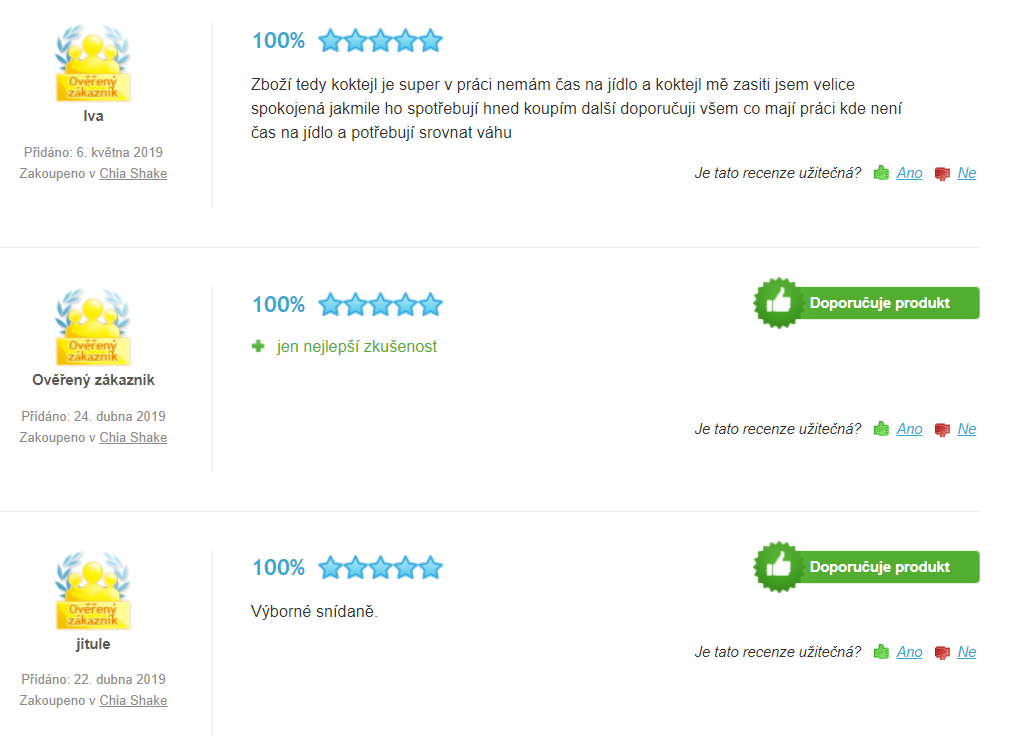Open Chia Shake link under jitule
The image size is (1024, 742).
[133, 700]
